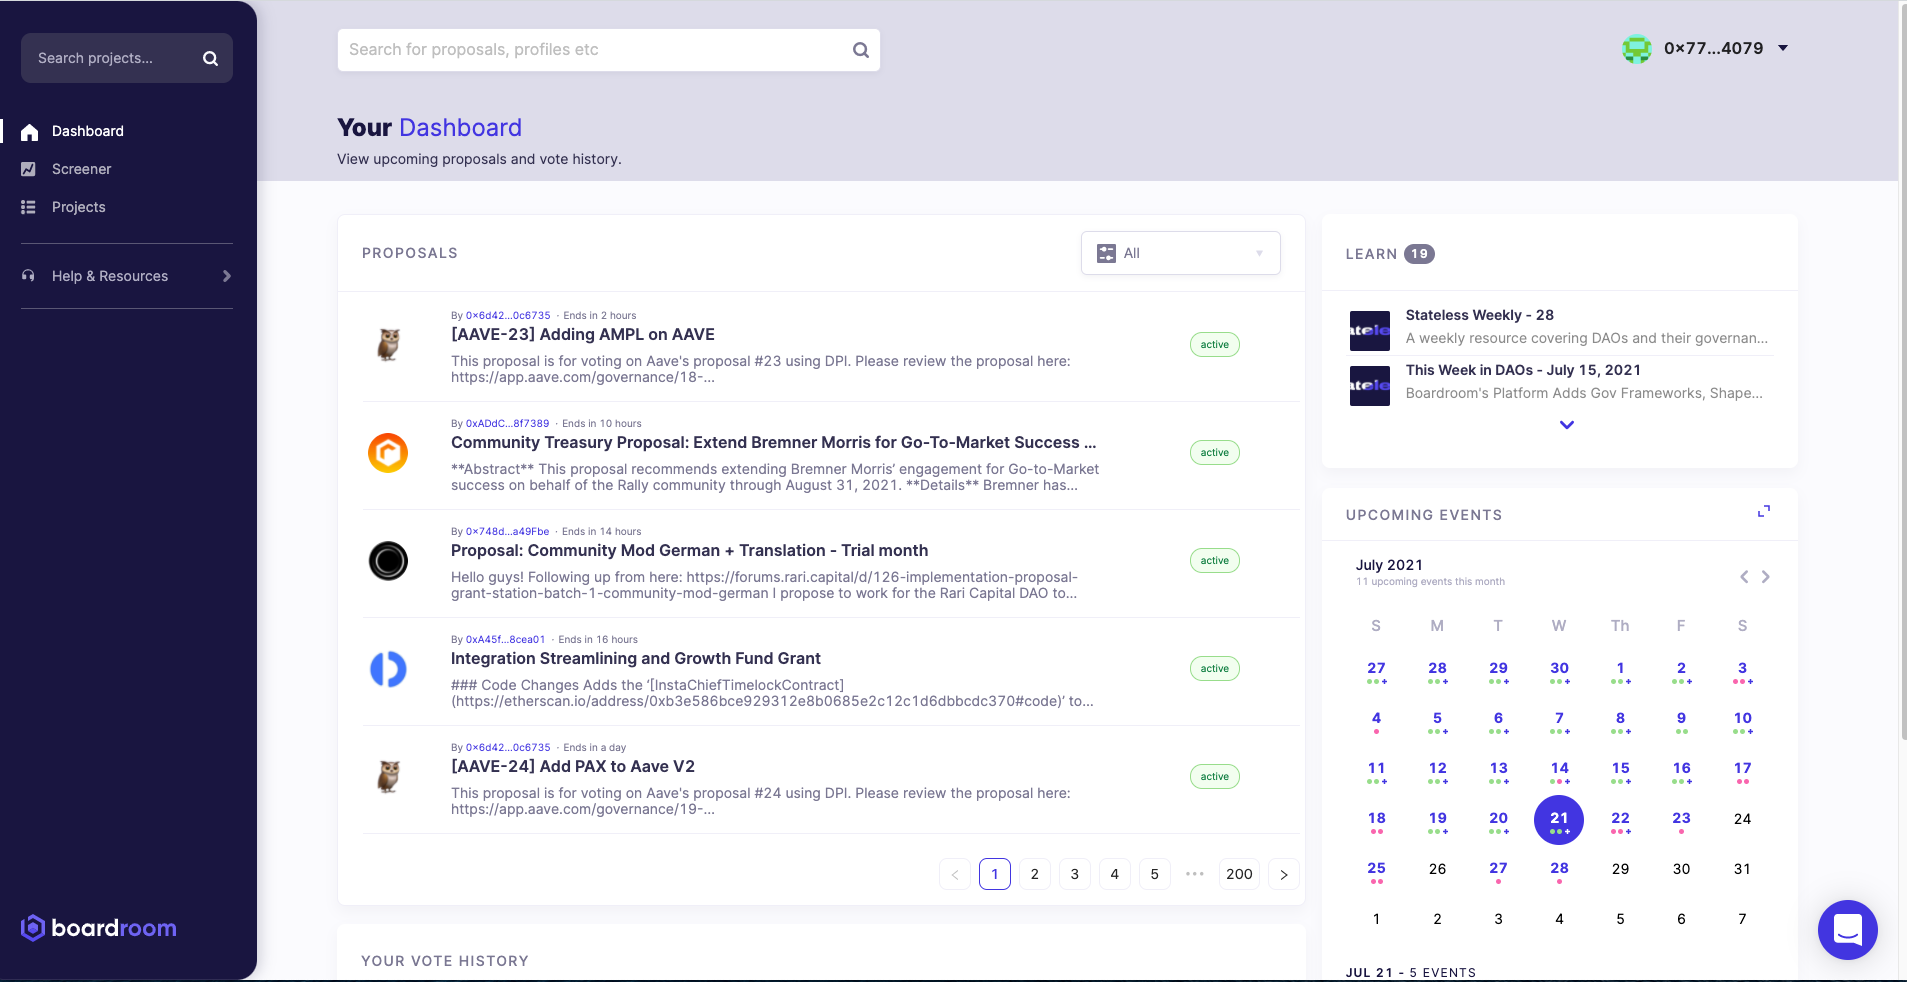
Task: Go to proposals page 5
Action: (x=1155, y=874)
